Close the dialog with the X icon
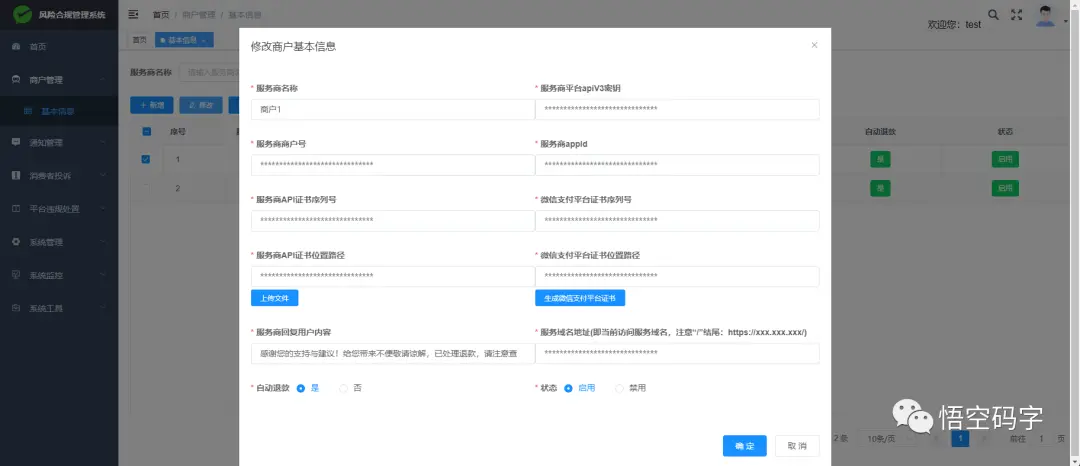 click(814, 45)
